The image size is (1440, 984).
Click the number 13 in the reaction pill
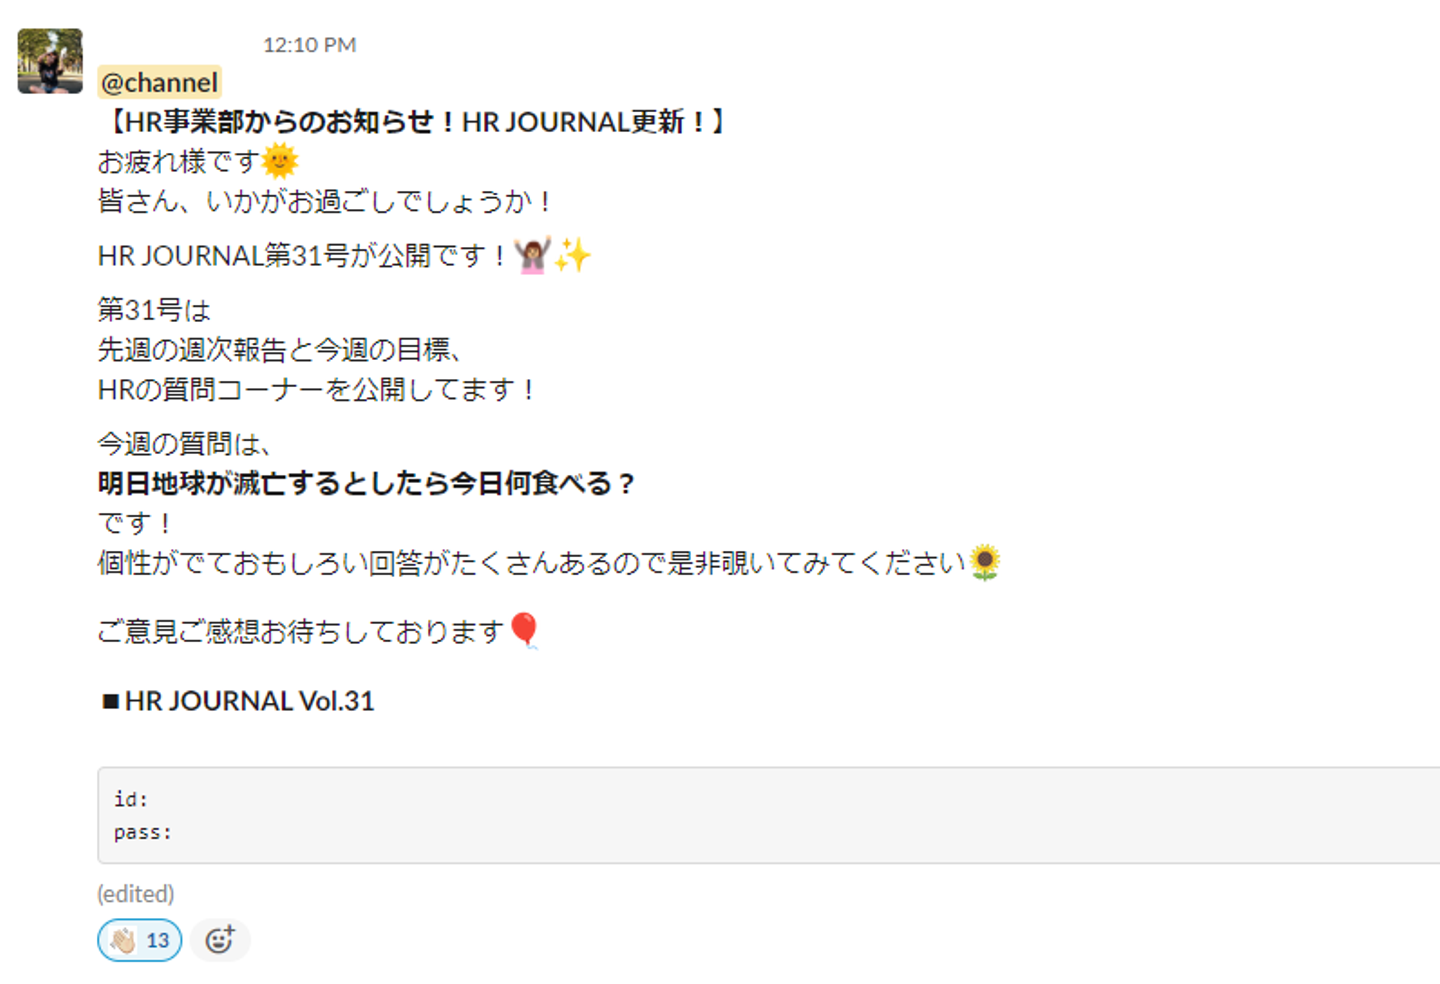click(x=158, y=940)
